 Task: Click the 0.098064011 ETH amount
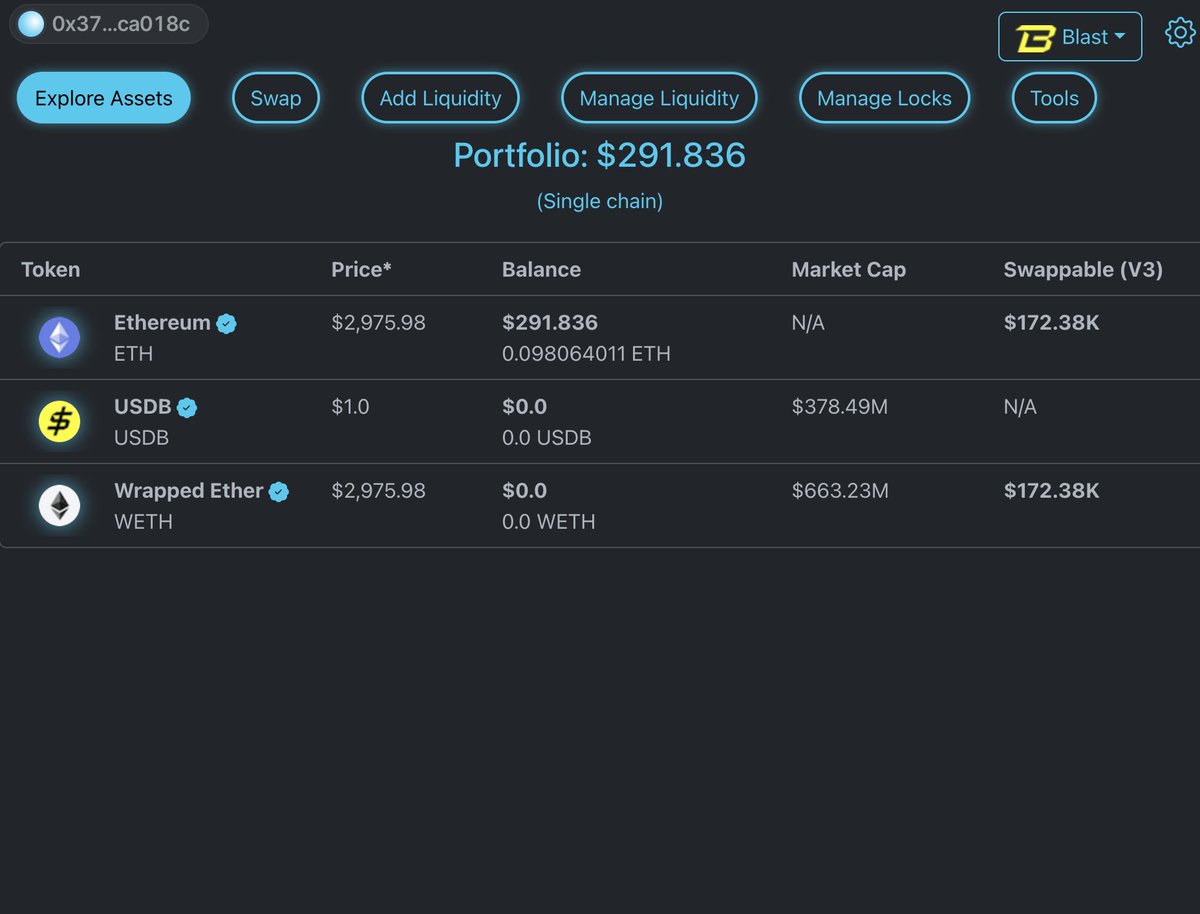pos(586,354)
